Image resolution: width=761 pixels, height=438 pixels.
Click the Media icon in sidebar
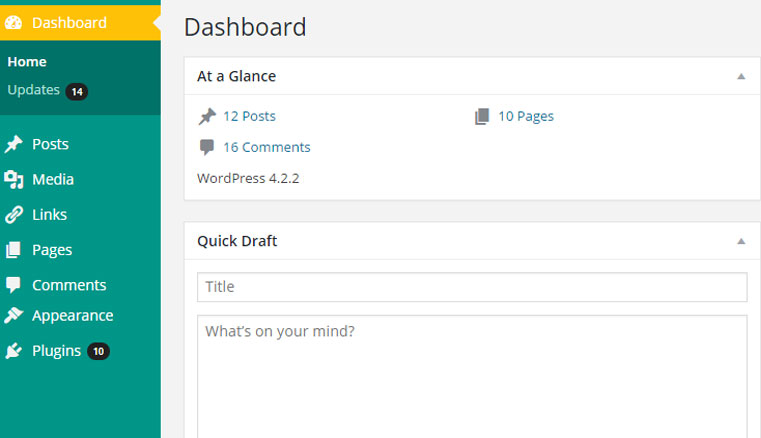coord(14,179)
